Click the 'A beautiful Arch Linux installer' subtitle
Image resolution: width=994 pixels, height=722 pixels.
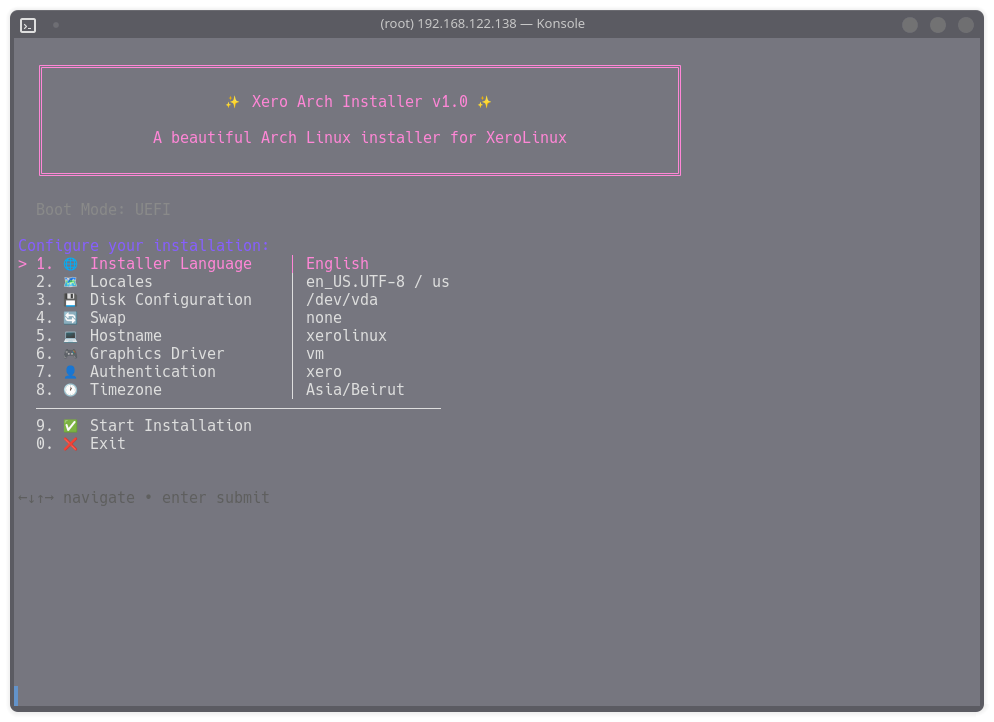pos(359,138)
